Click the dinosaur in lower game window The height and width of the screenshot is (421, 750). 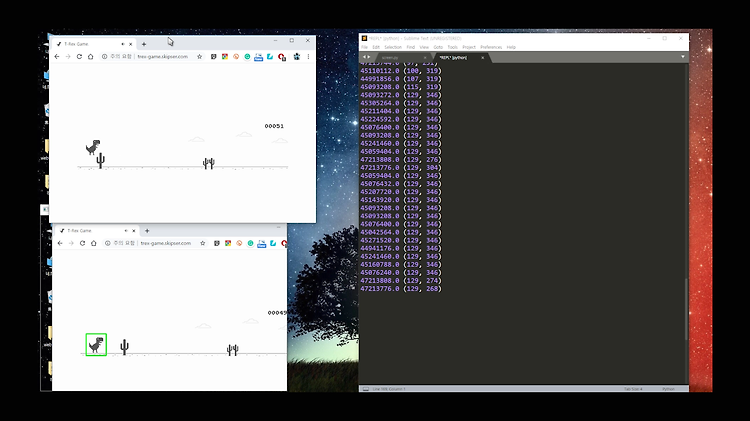(96, 345)
